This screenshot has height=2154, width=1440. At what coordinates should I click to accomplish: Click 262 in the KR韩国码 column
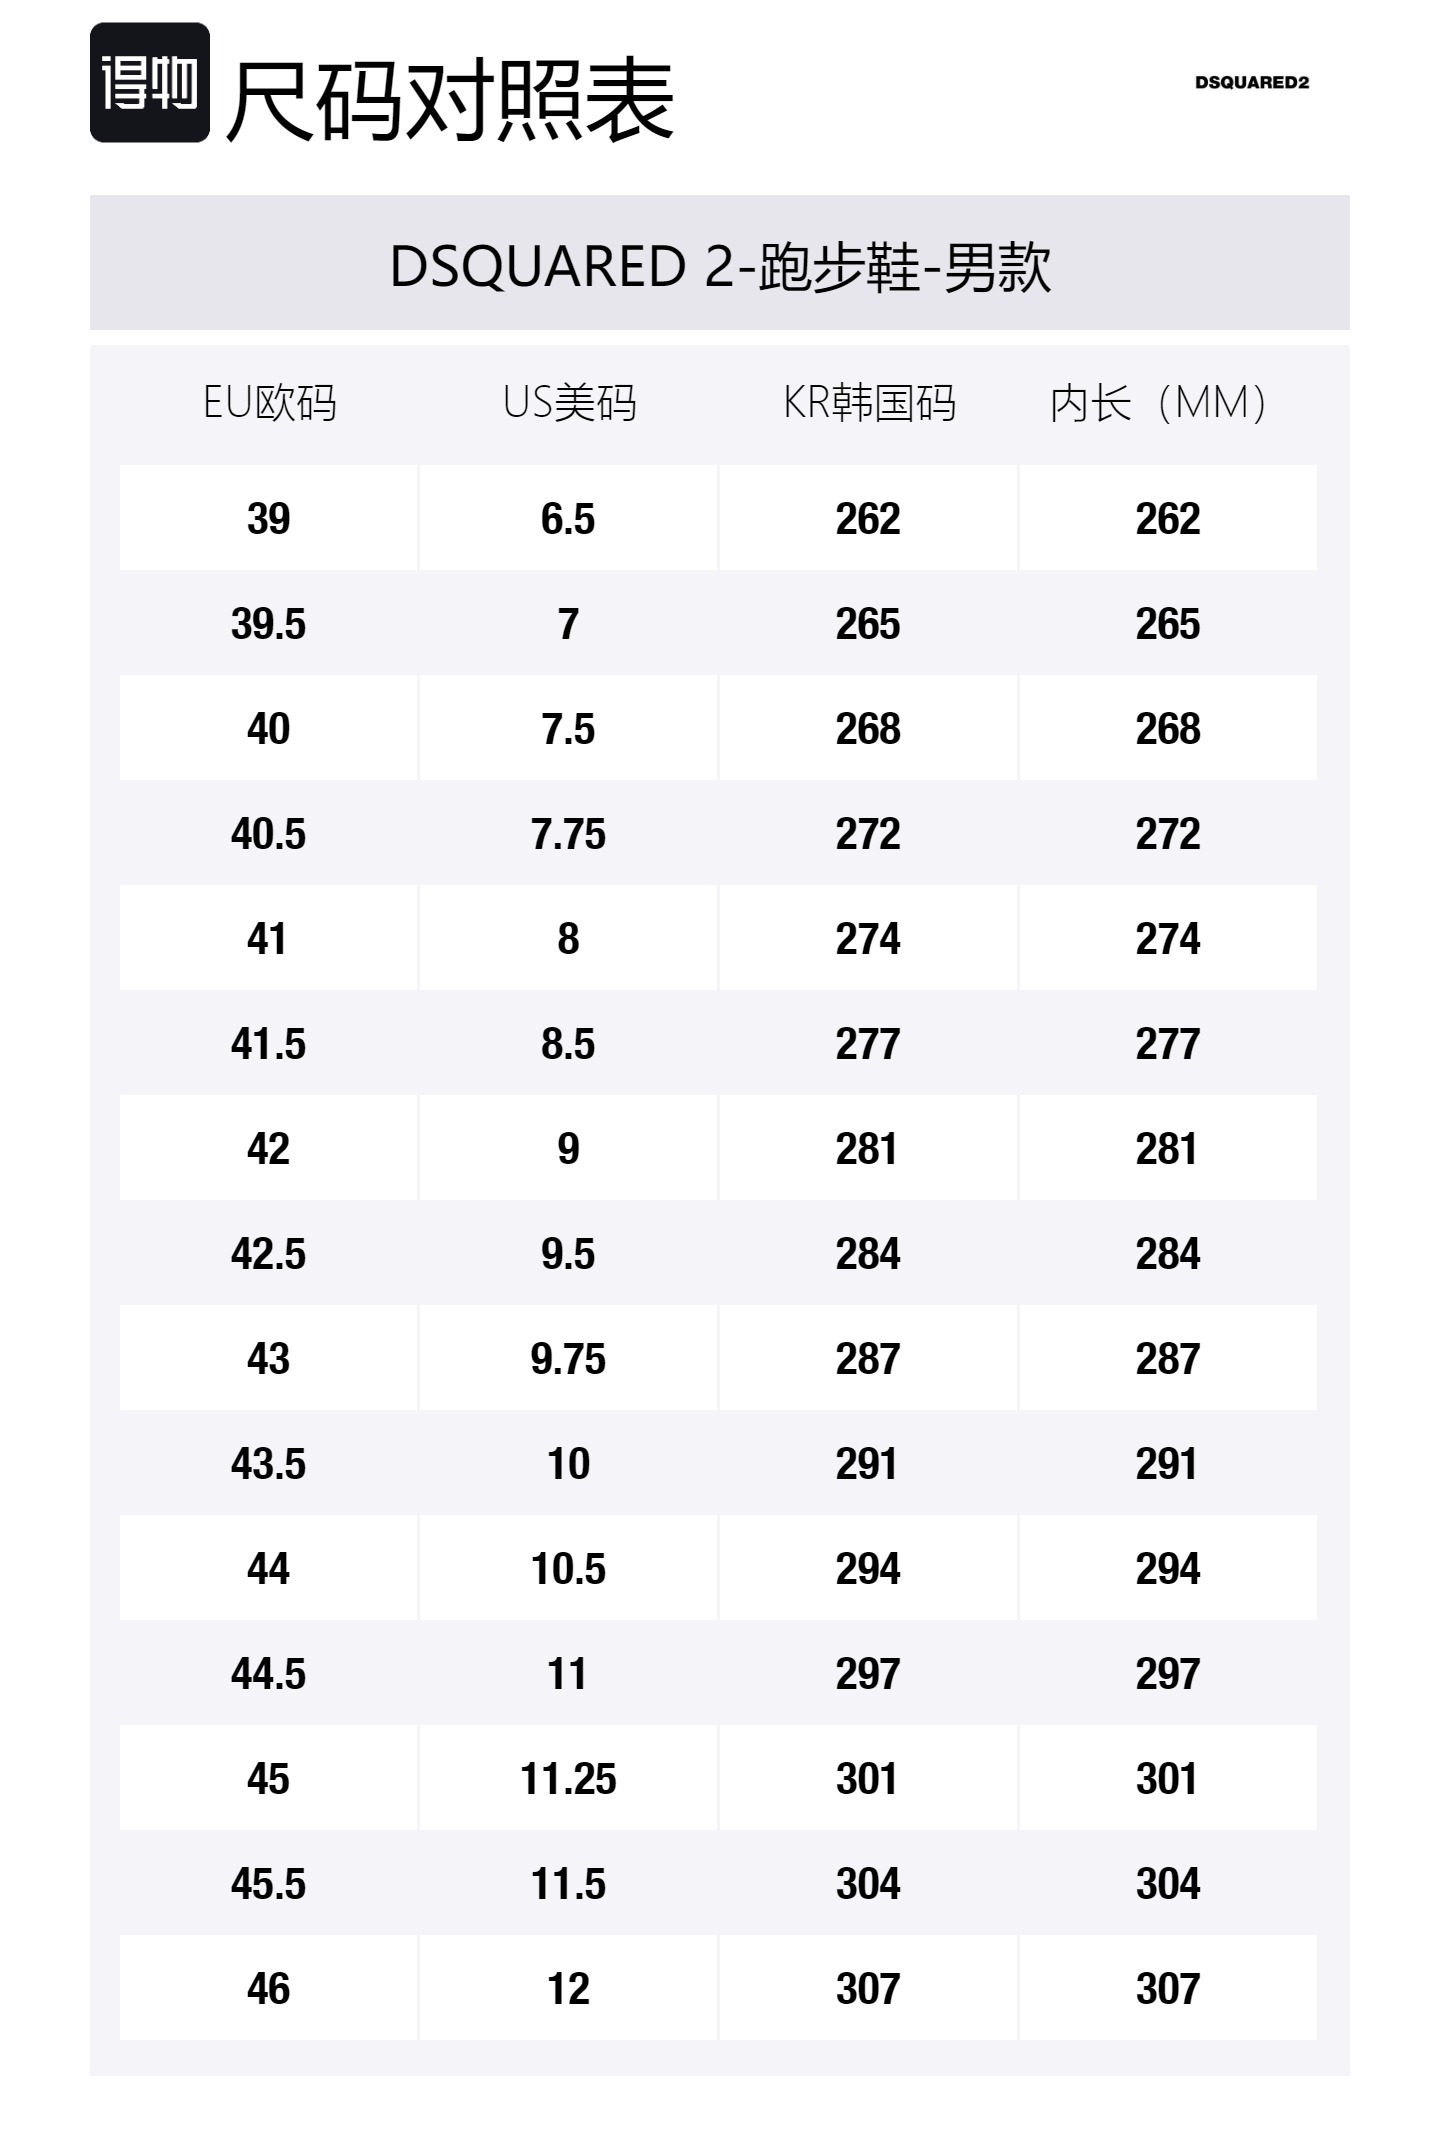pyautogui.click(x=868, y=519)
